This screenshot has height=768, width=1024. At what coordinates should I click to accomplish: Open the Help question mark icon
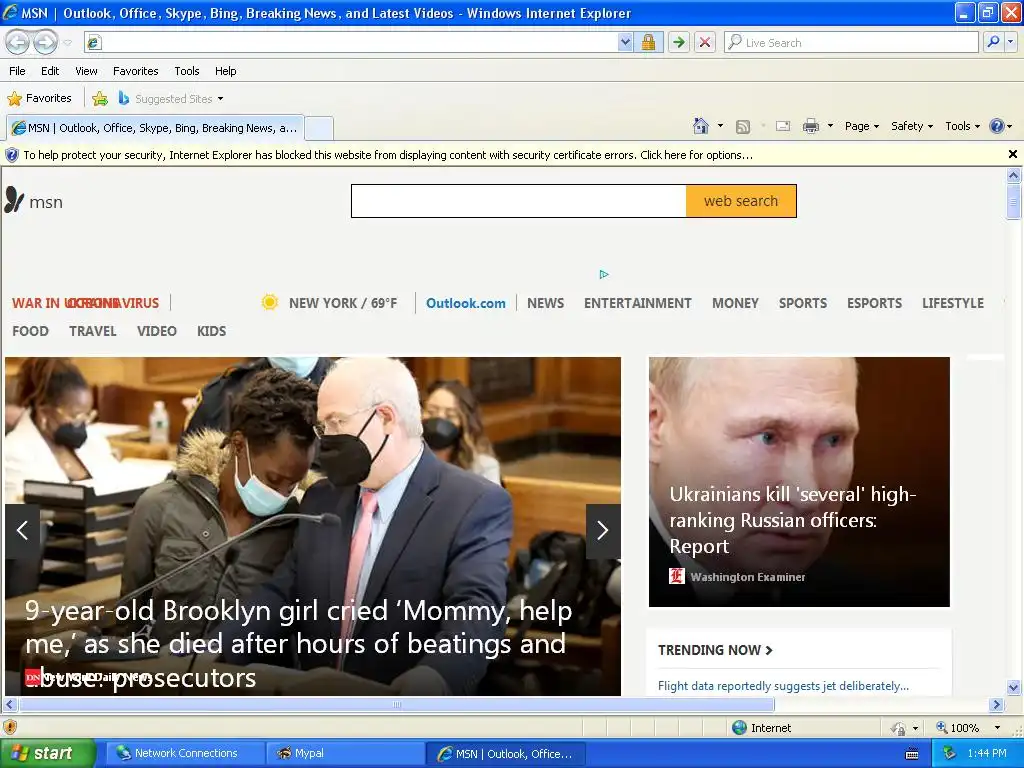(997, 126)
